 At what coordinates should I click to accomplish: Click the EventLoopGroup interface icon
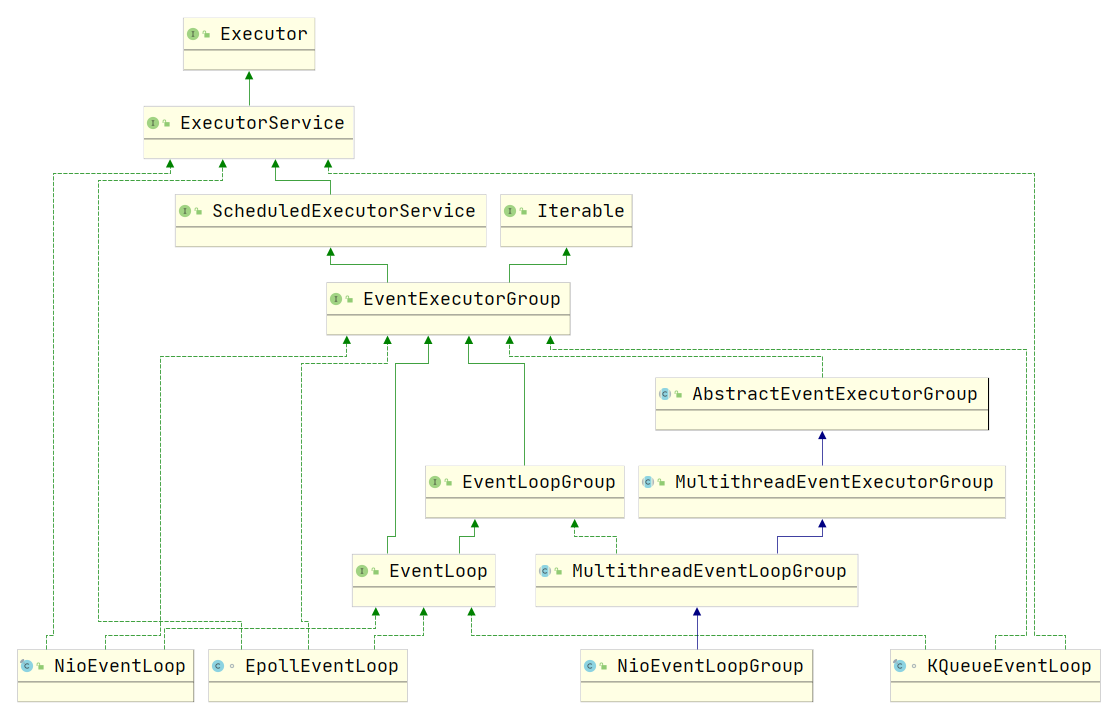coord(435,482)
